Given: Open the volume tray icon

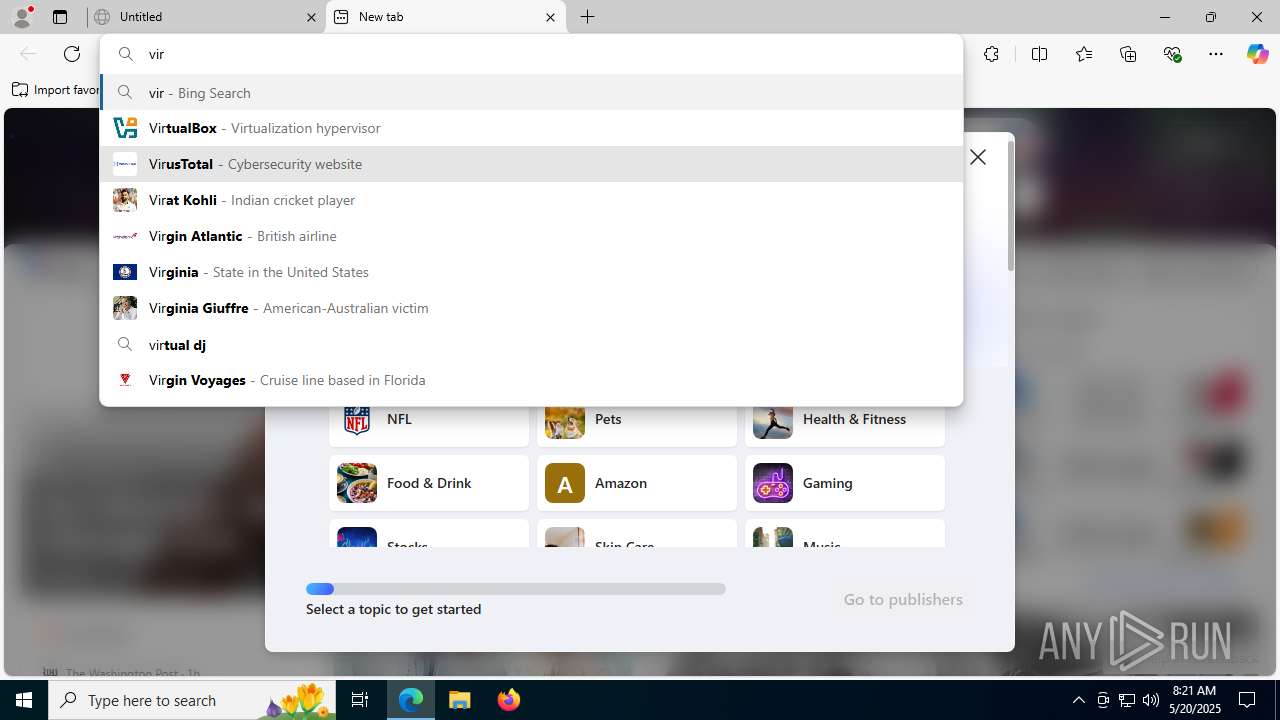Looking at the screenshot, I should tap(1151, 700).
